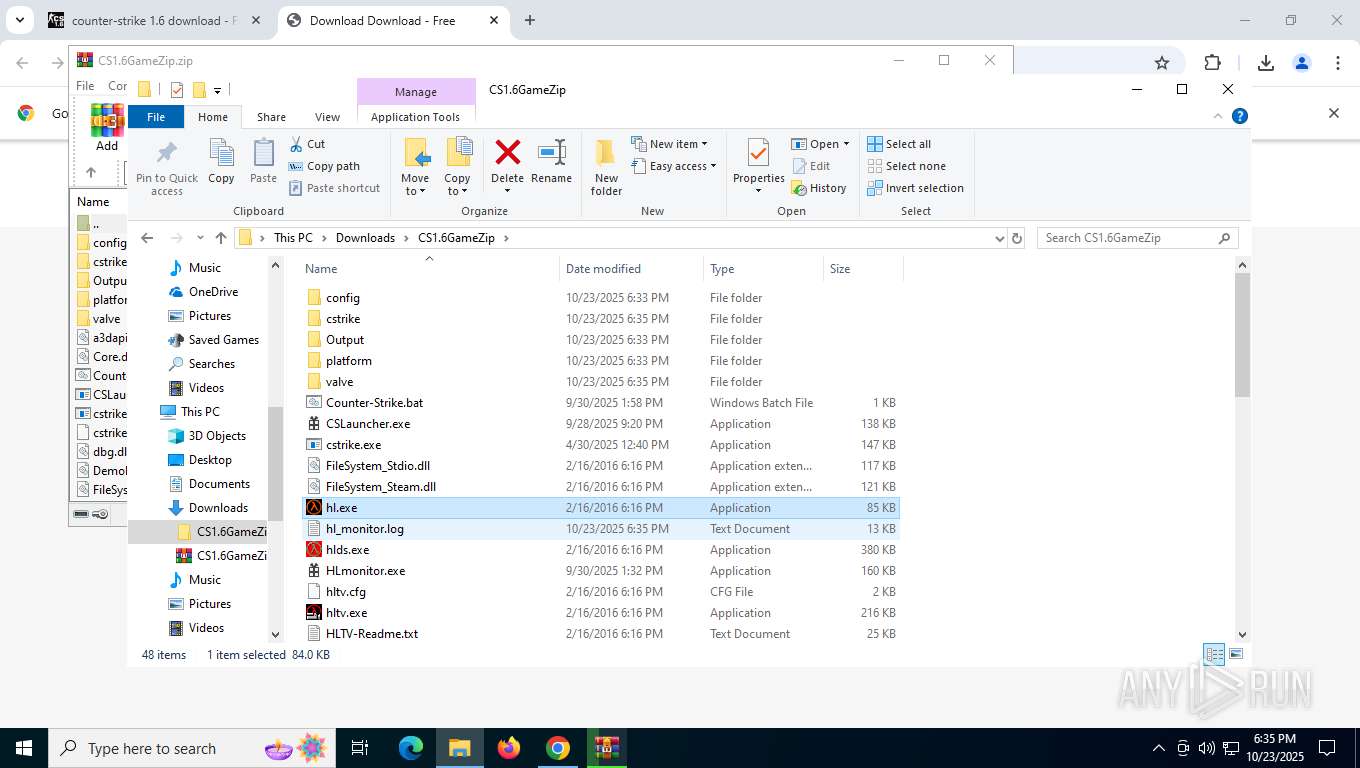Click the Explorer Help question mark icon
The height and width of the screenshot is (768, 1360).
tap(1240, 116)
